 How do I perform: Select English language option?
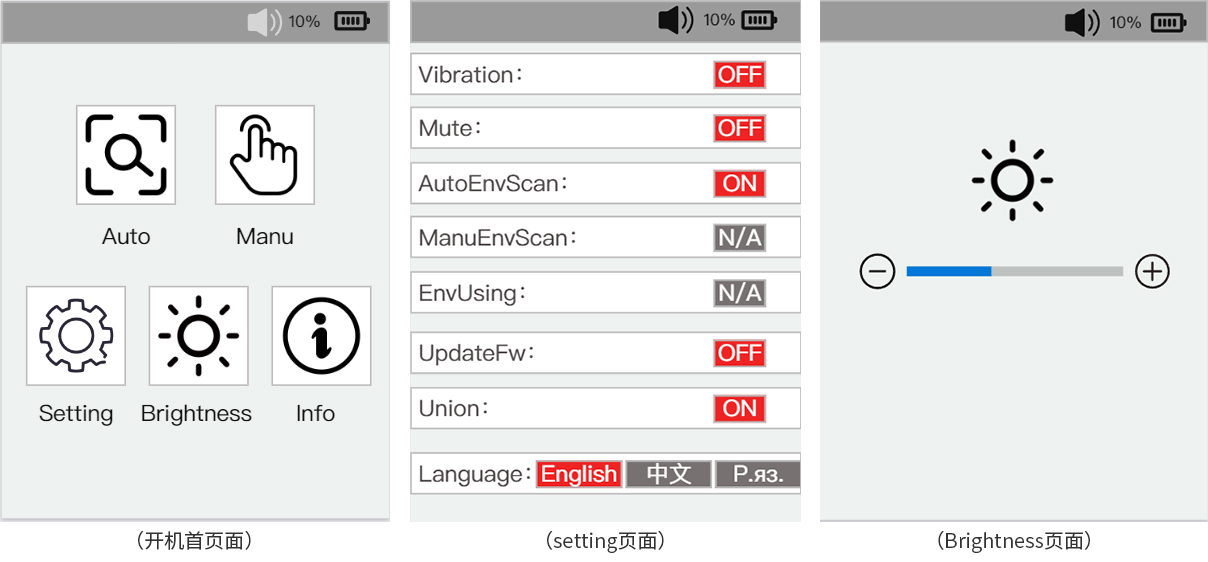(x=580, y=474)
